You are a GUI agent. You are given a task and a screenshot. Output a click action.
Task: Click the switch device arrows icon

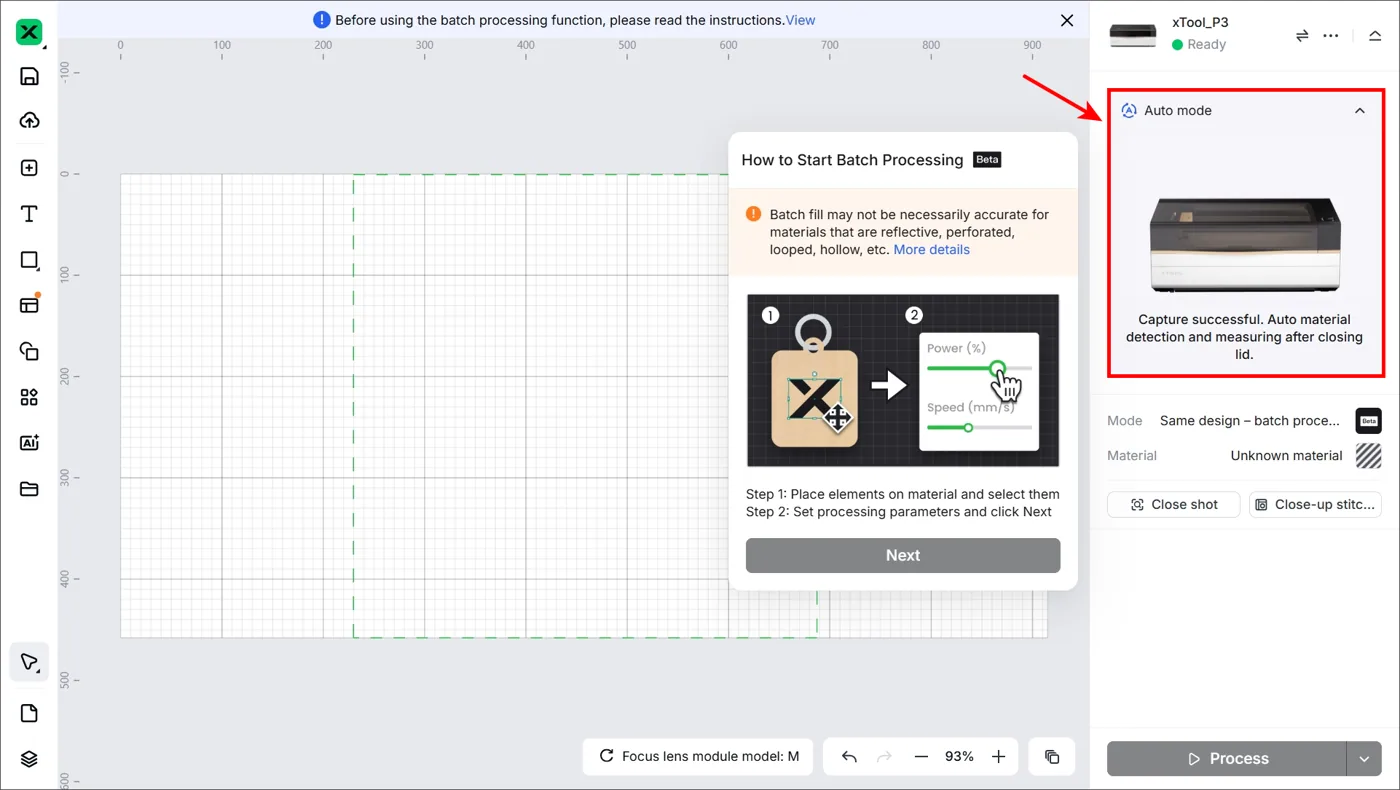point(1302,35)
